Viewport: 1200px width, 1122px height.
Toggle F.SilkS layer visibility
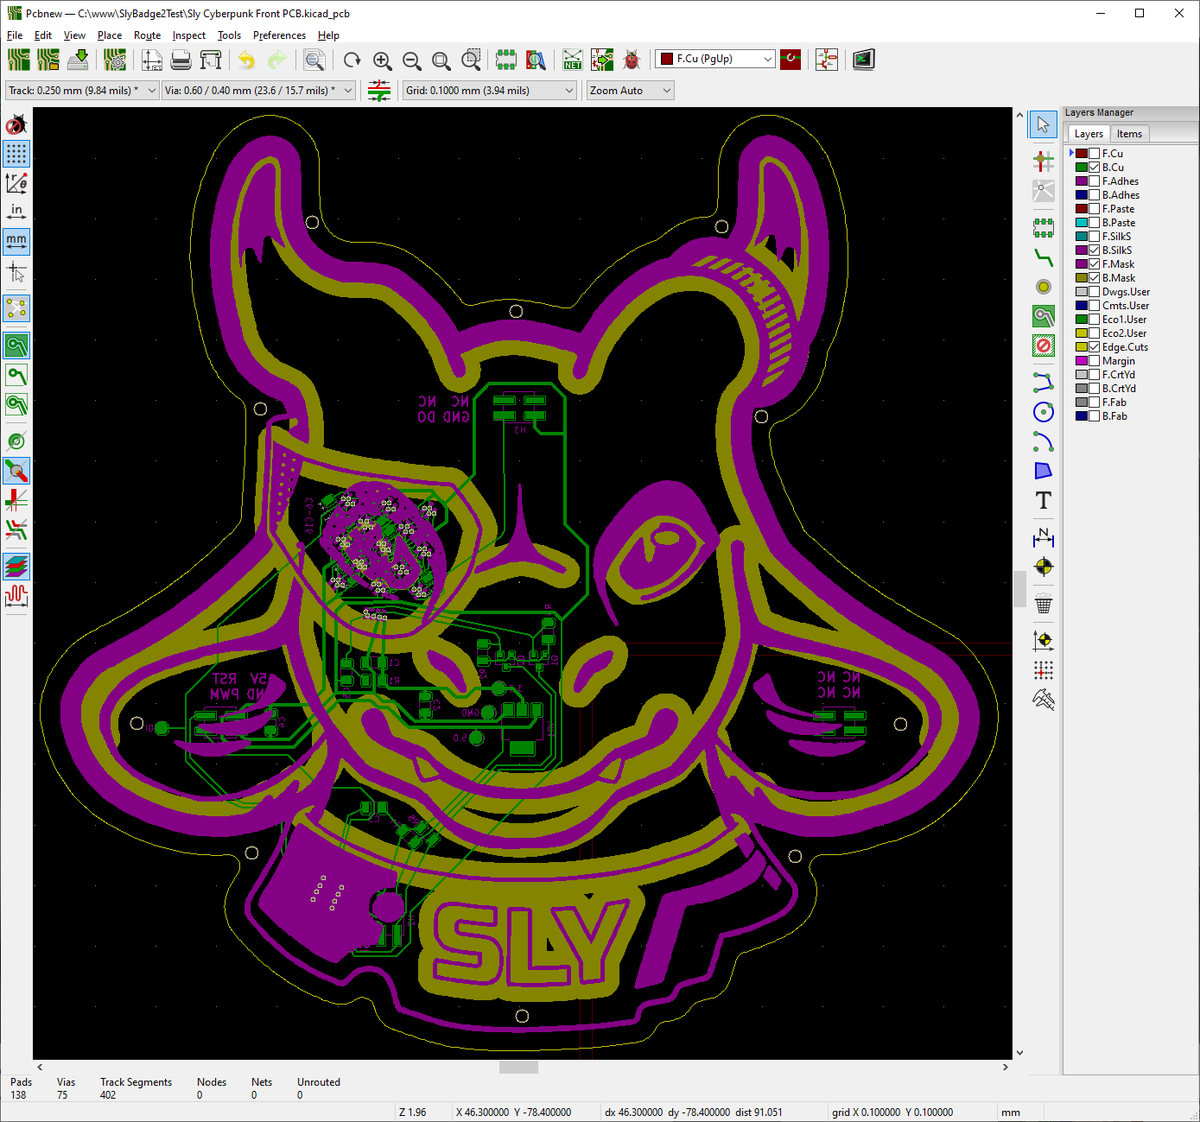[x=1093, y=235]
